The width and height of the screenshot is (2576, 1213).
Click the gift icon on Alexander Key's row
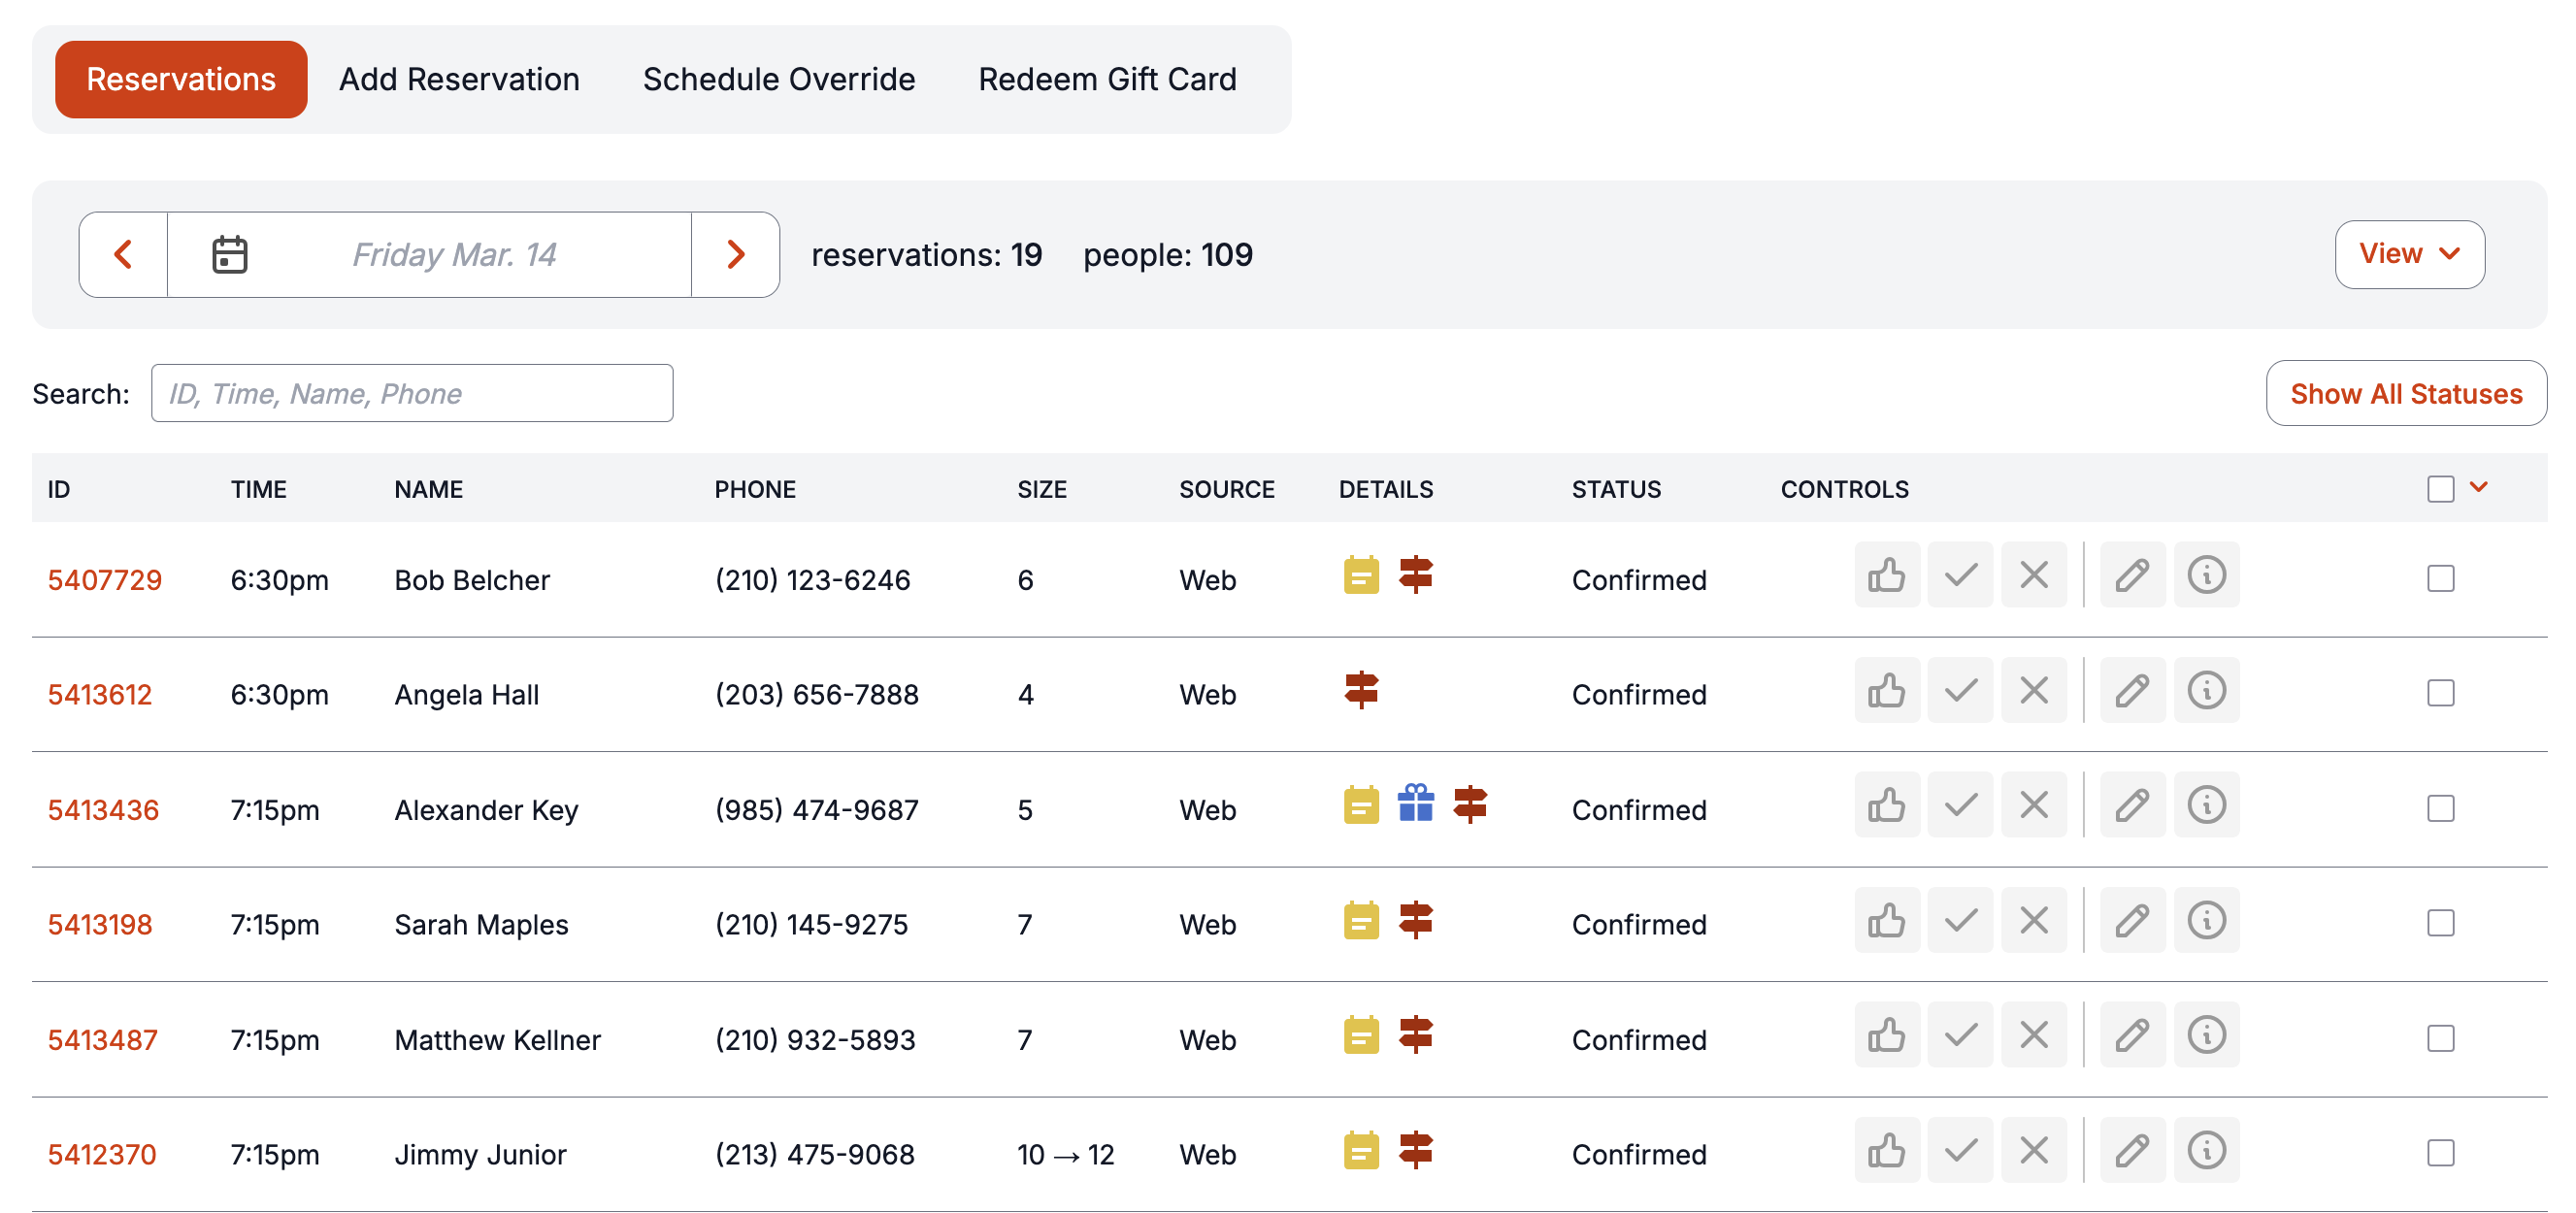[x=1415, y=805]
